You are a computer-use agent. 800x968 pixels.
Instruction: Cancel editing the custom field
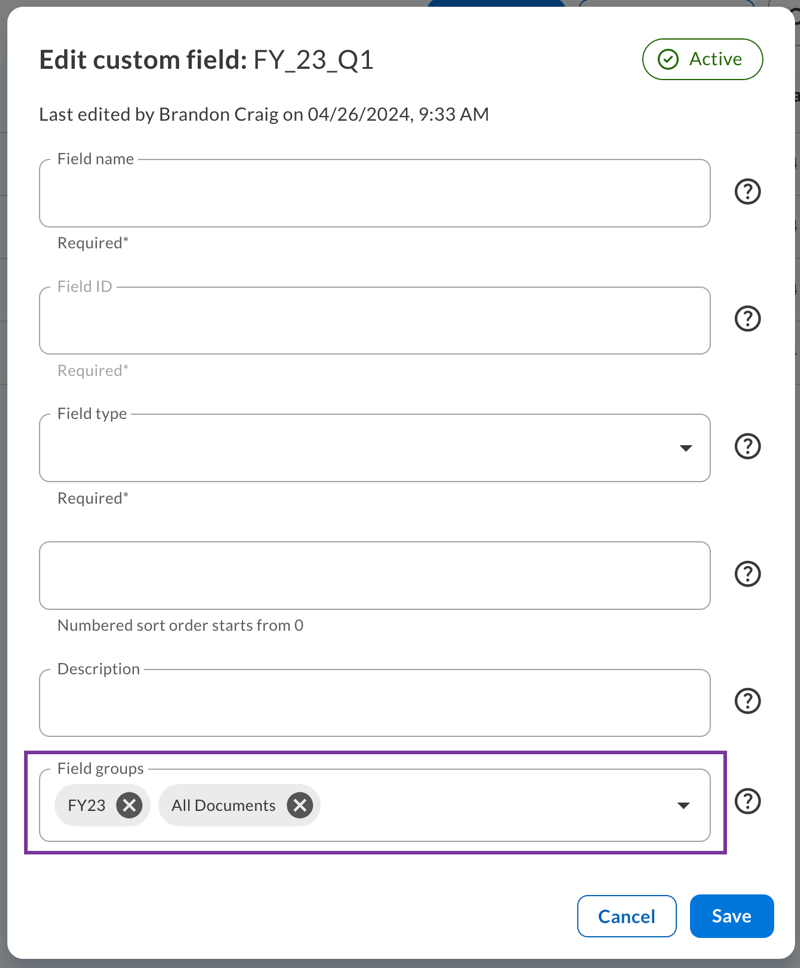tap(627, 916)
